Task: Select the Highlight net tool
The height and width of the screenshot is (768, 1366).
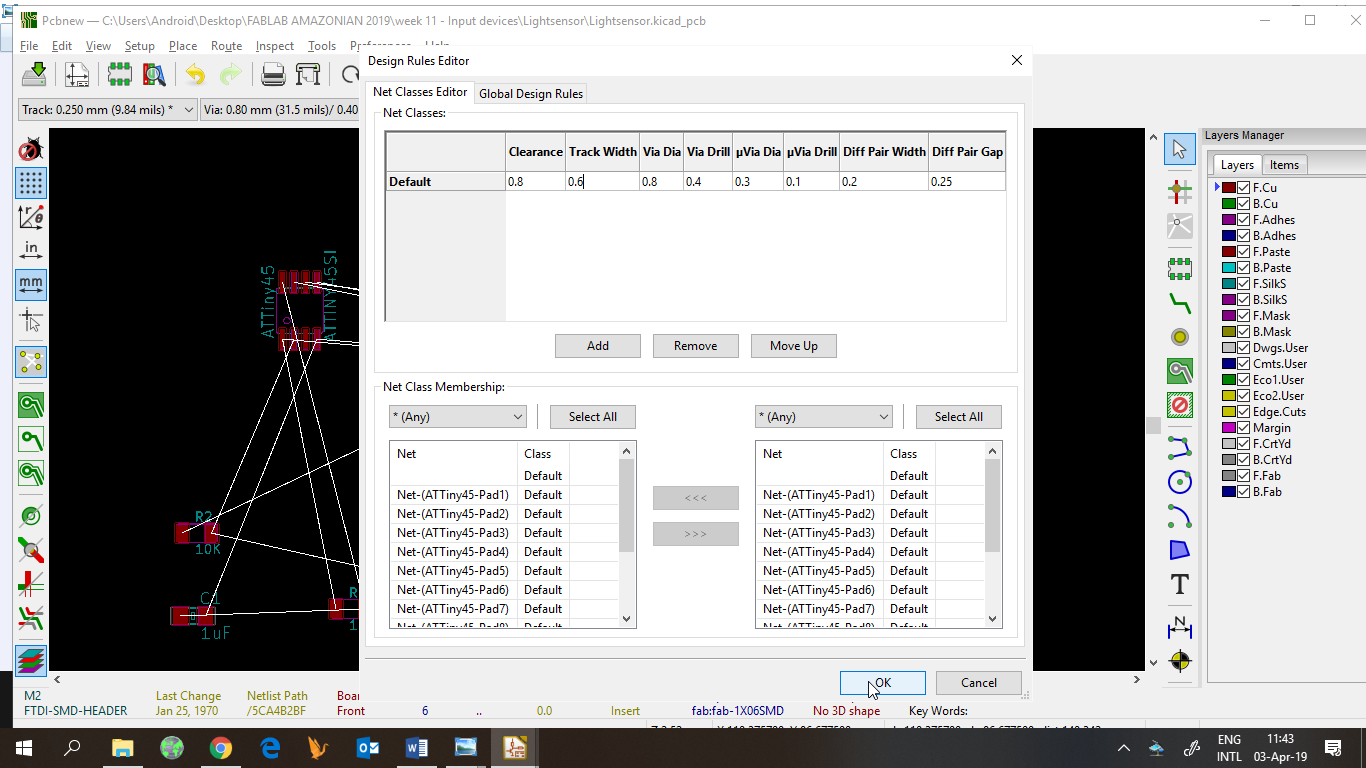Action: [x=1180, y=190]
